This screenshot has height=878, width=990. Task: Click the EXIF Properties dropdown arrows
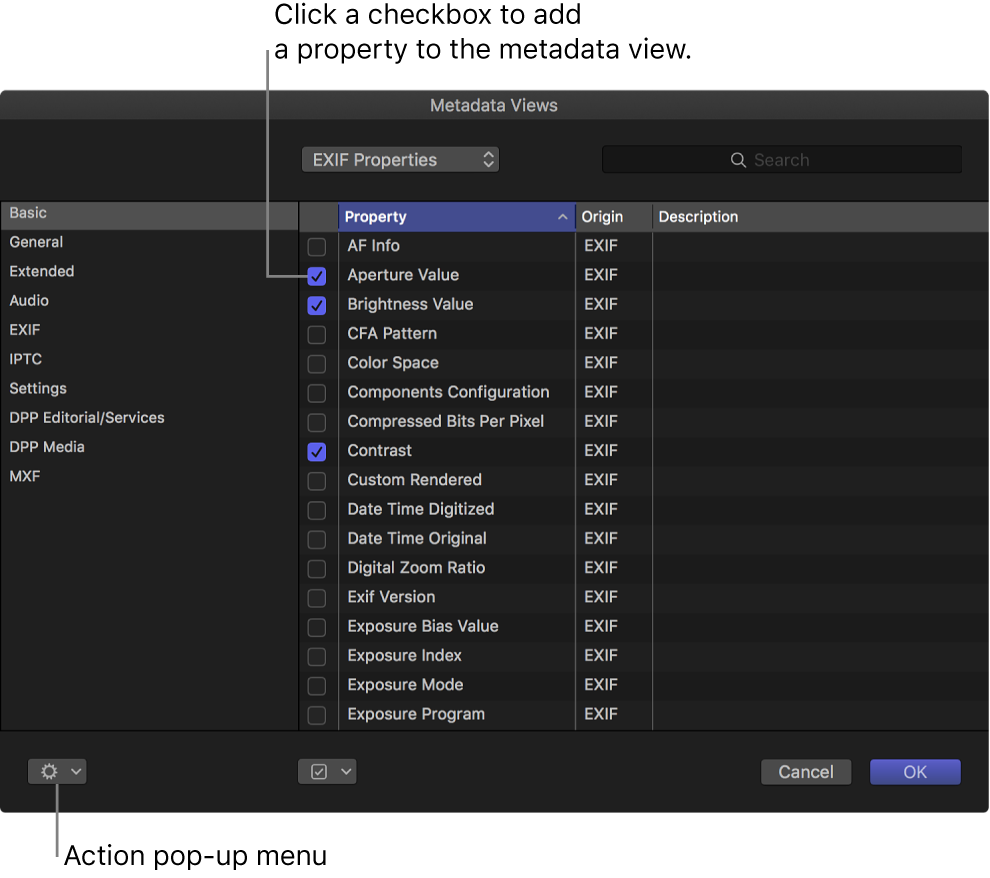click(487, 159)
